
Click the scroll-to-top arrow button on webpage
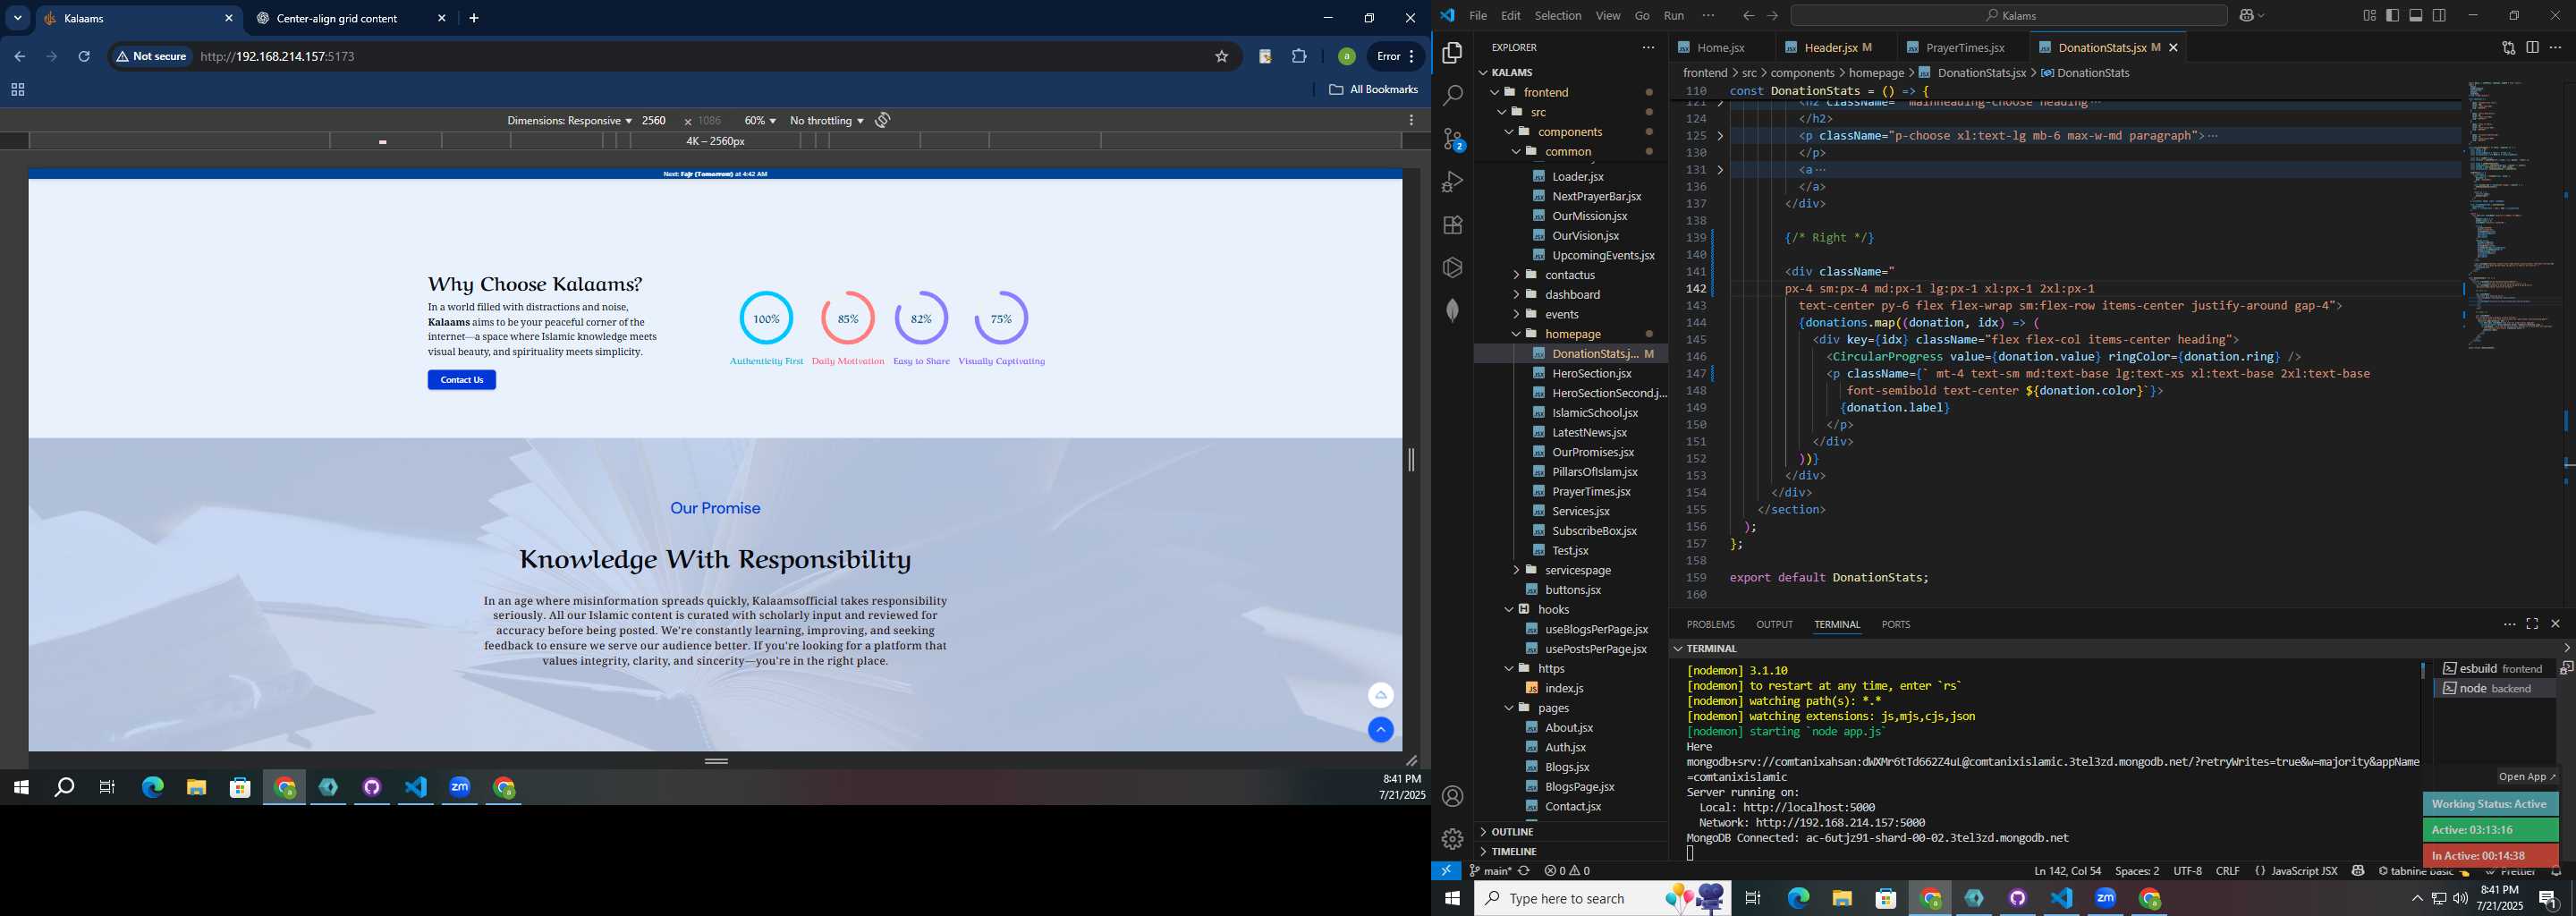pyautogui.click(x=1380, y=730)
